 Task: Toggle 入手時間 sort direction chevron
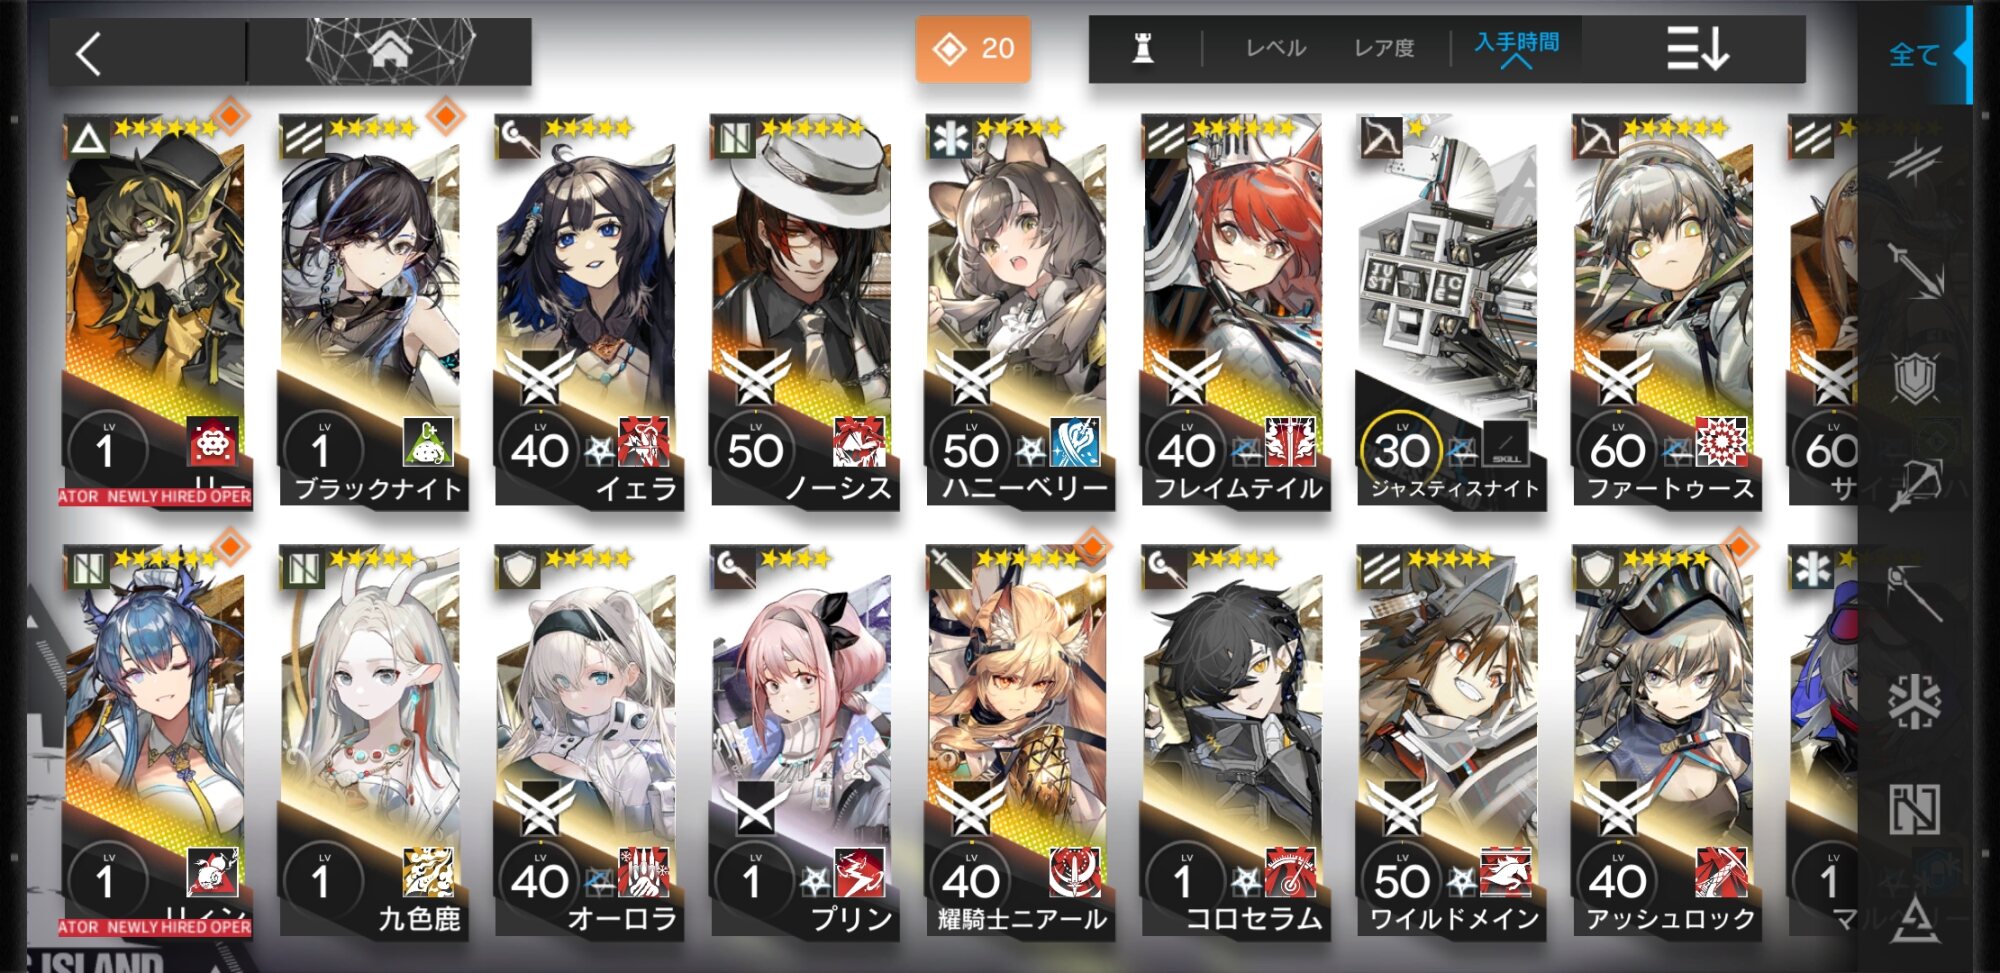[x=1516, y=63]
